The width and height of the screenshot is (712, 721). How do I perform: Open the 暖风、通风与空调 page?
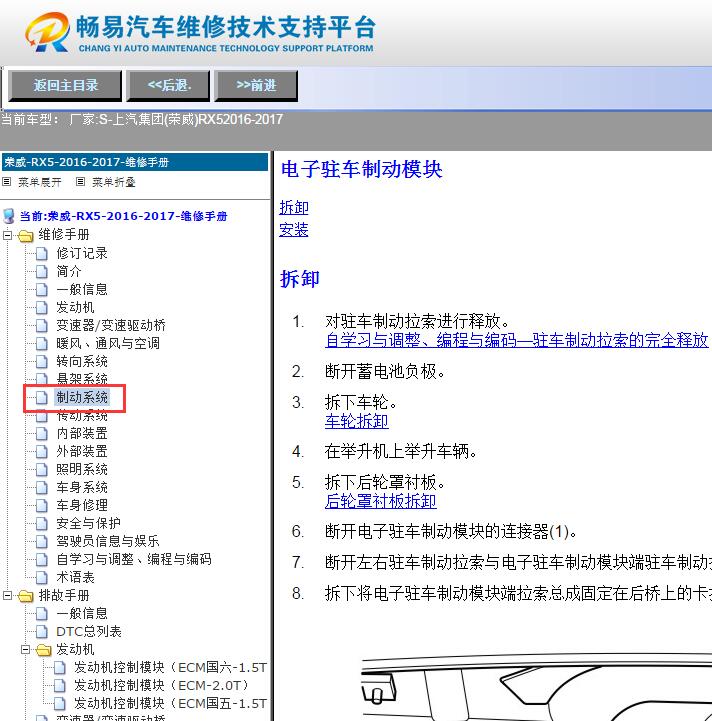pyautogui.click(x=108, y=343)
